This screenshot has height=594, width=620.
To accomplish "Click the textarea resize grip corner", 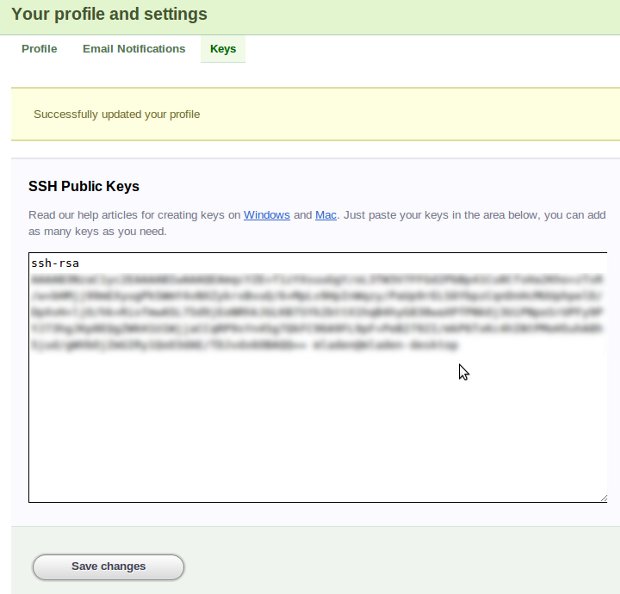I will [602, 497].
